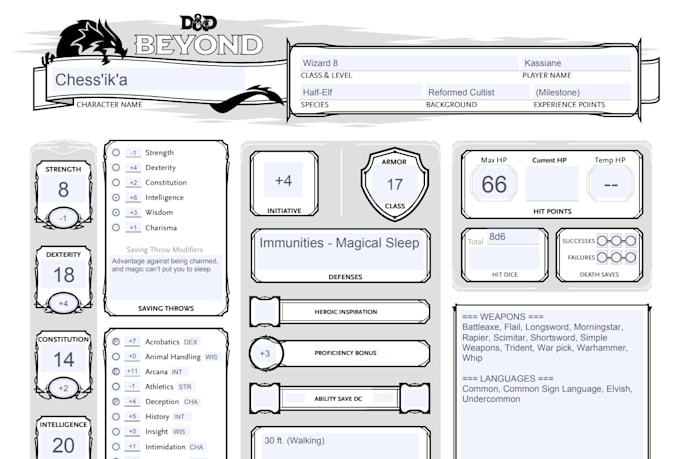680x459 pixels.
Task: Click the Max HP value 66
Action: [494, 184]
